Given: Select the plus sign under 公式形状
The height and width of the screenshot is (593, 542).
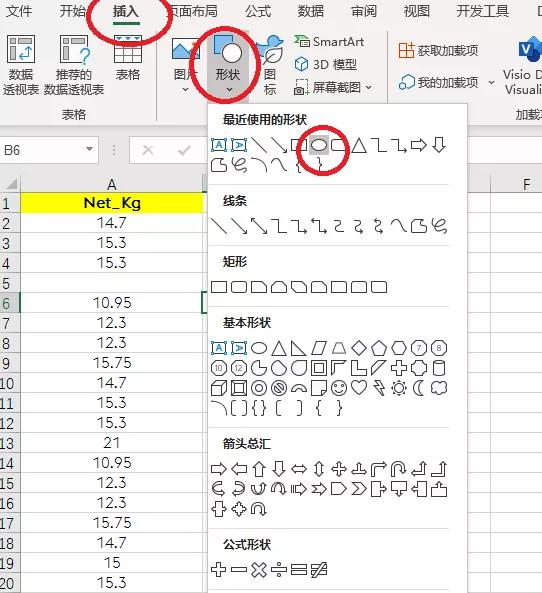Looking at the screenshot, I should coord(219,570).
